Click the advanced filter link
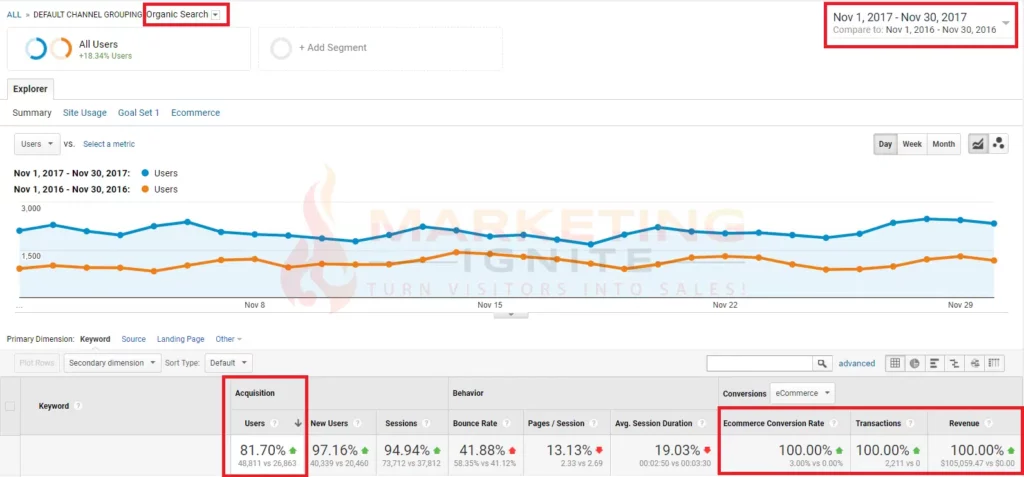Image resolution: width=1024 pixels, height=477 pixels. pyautogui.click(x=856, y=363)
